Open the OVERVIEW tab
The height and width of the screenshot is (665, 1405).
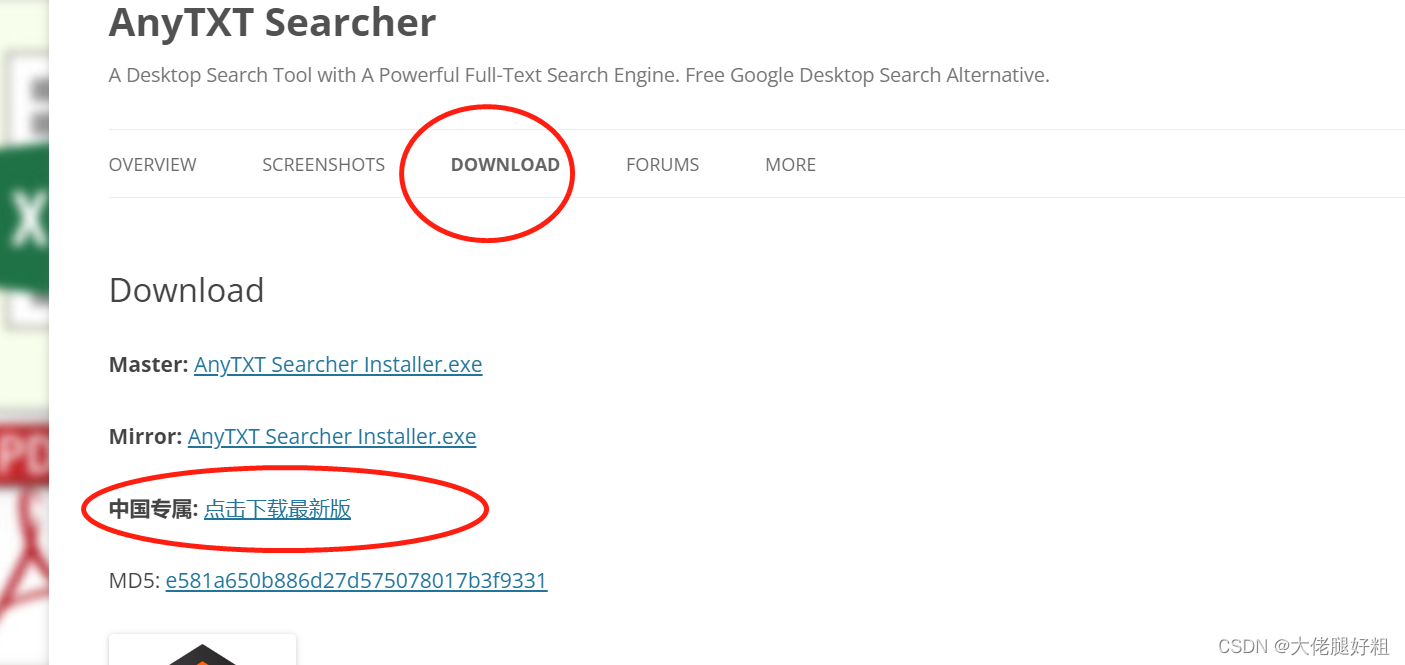click(152, 165)
